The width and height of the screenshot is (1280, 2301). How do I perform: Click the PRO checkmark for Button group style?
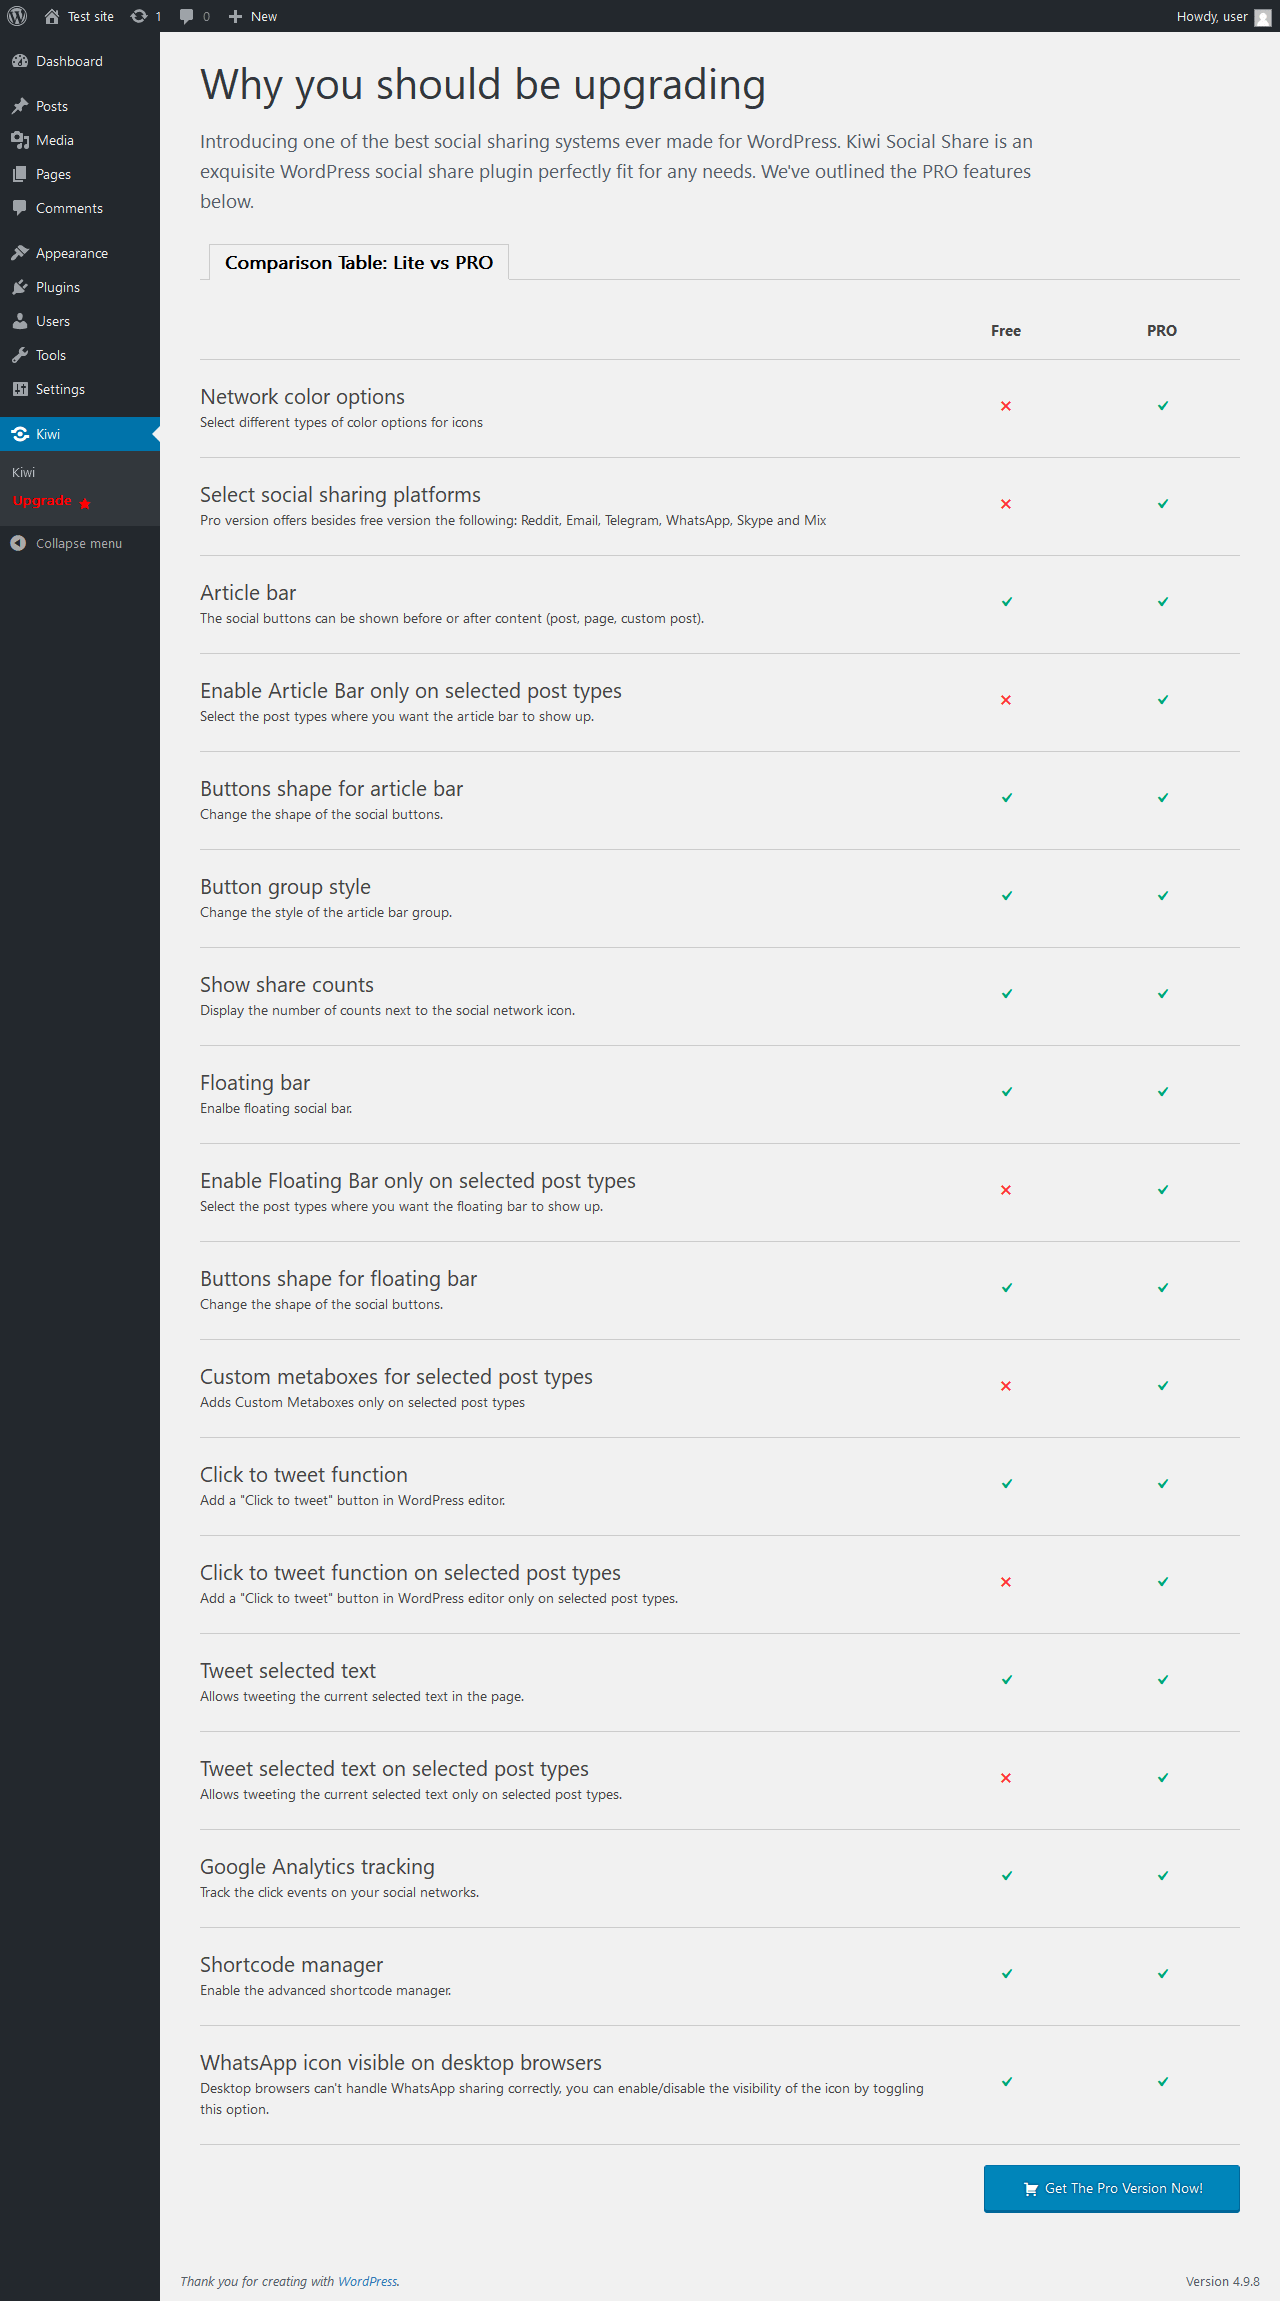point(1163,896)
